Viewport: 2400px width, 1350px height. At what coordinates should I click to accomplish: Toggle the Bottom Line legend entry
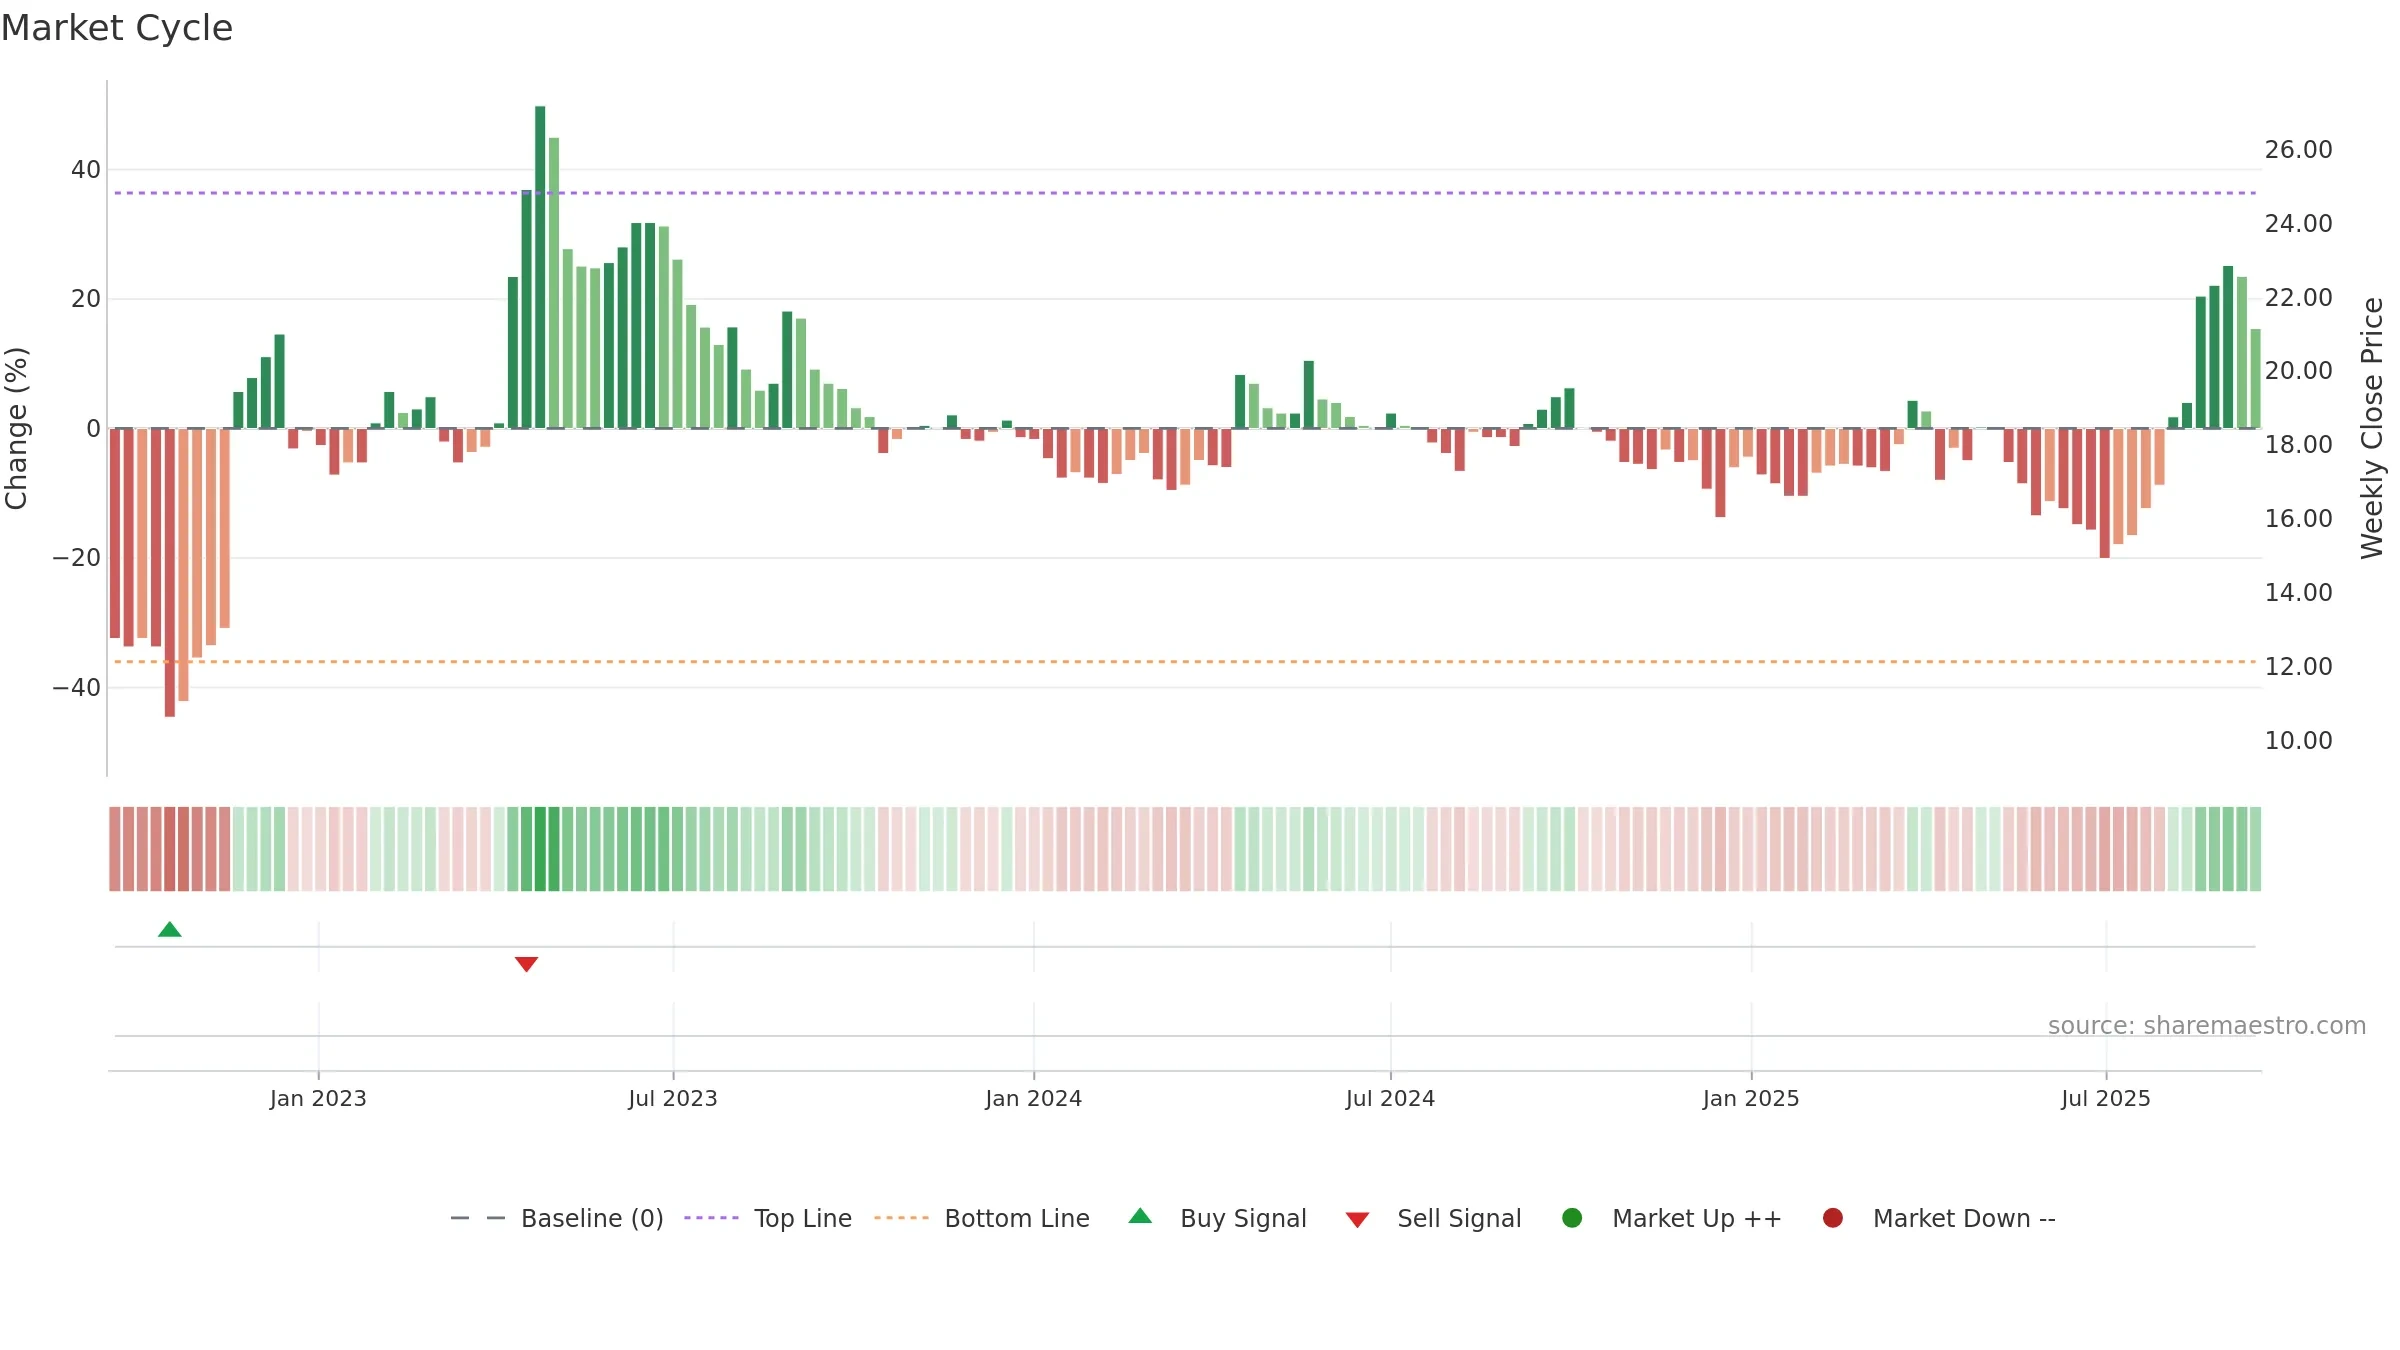coord(982,1218)
